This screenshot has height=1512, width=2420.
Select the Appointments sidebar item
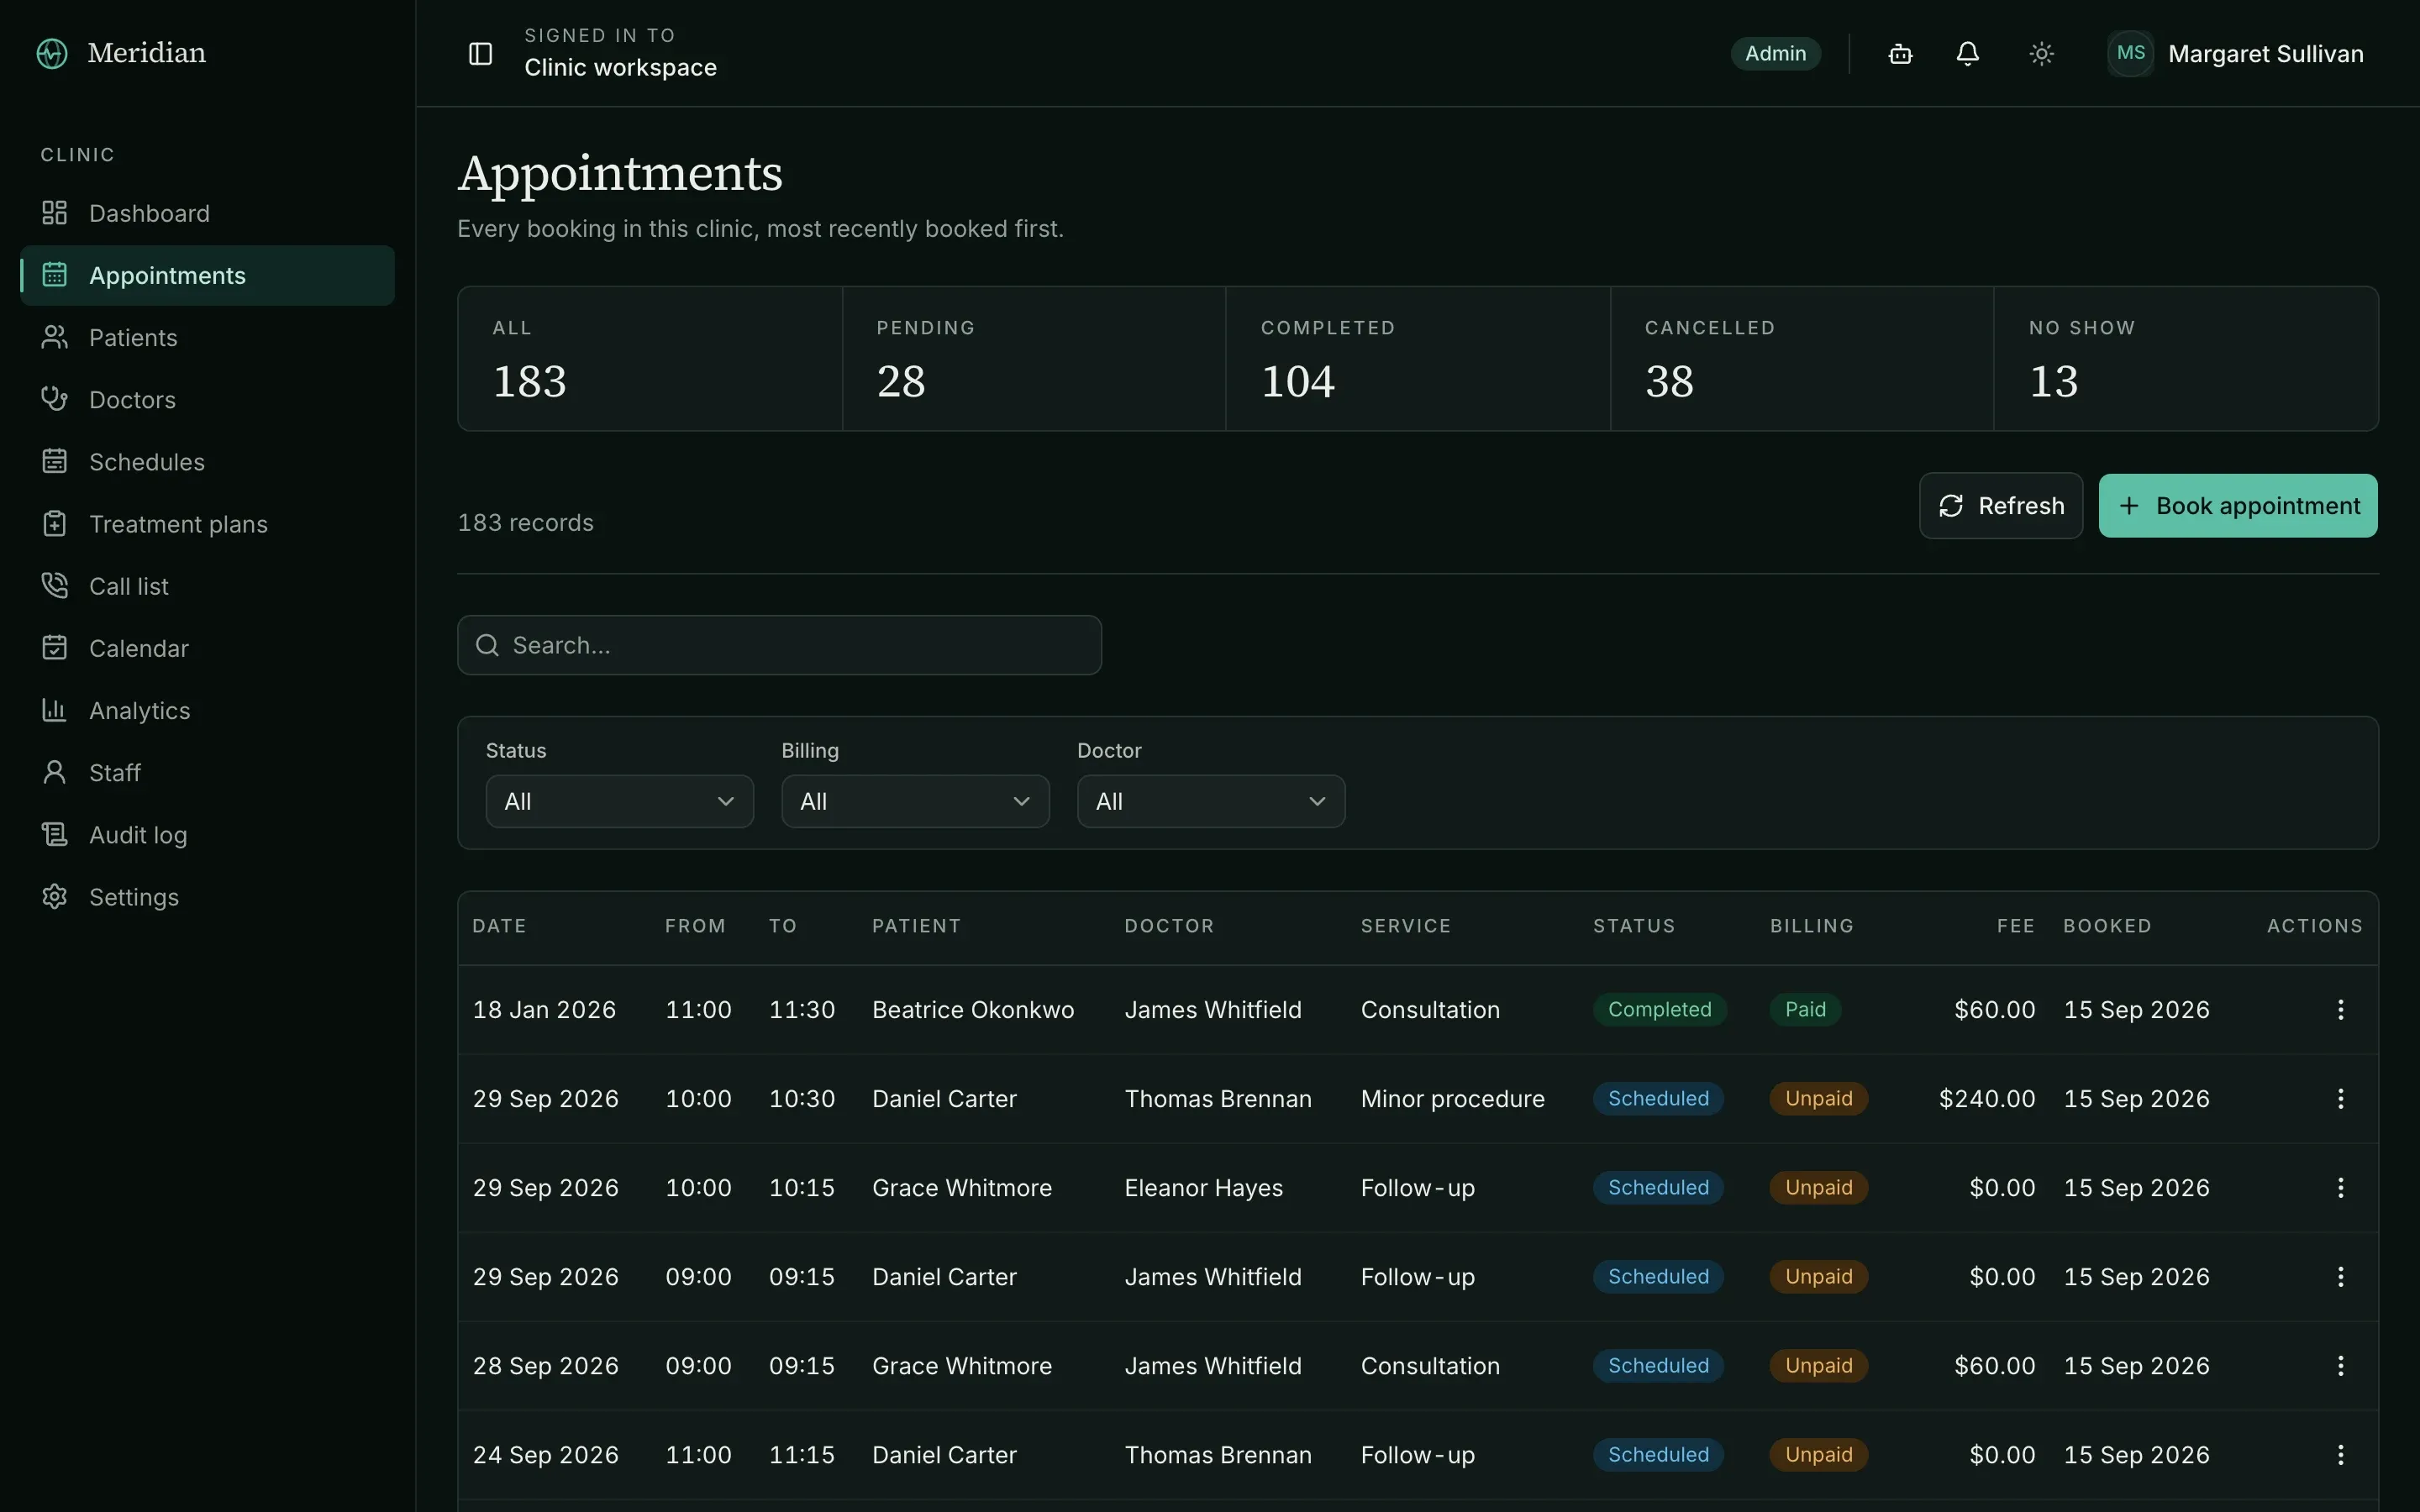coord(207,275)
